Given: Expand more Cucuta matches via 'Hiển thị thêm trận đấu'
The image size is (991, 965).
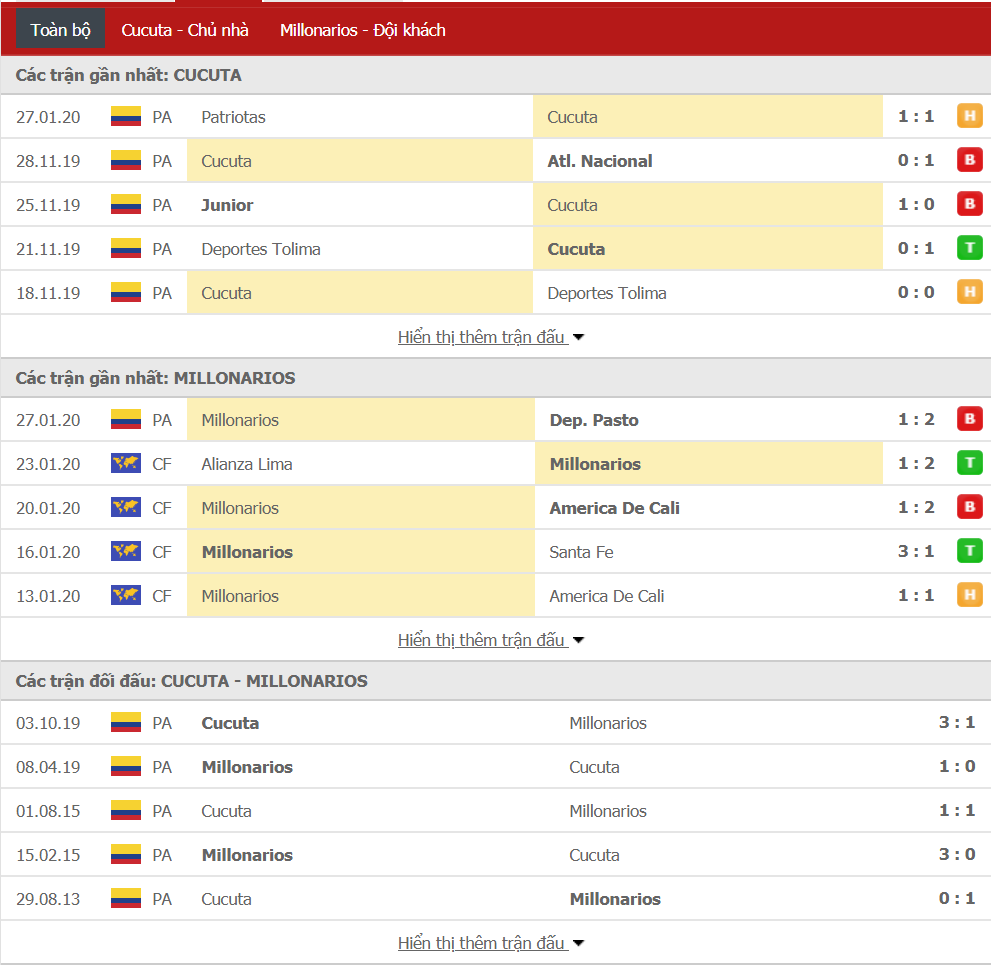Looking at the screenshot, I should click(490, 337).
